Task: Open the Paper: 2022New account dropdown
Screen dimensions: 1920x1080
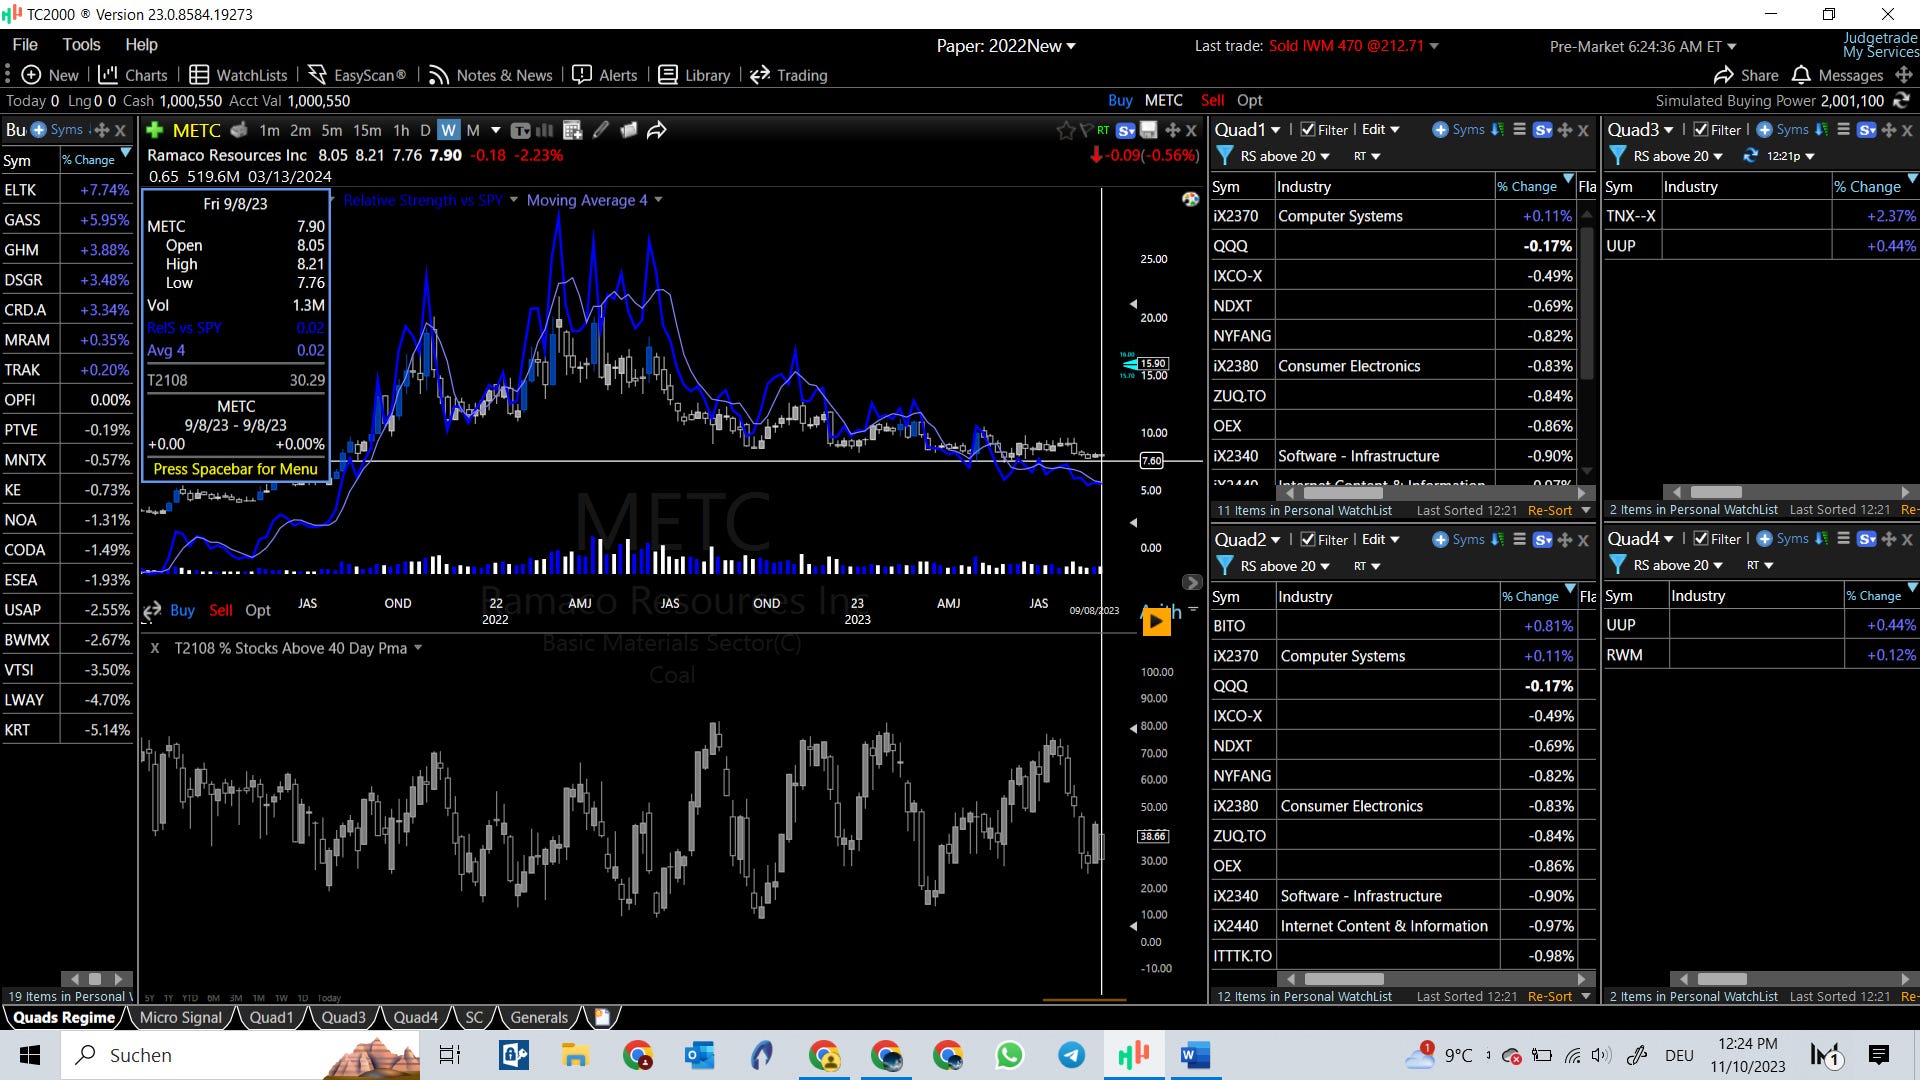Action: click(1005, 46)
